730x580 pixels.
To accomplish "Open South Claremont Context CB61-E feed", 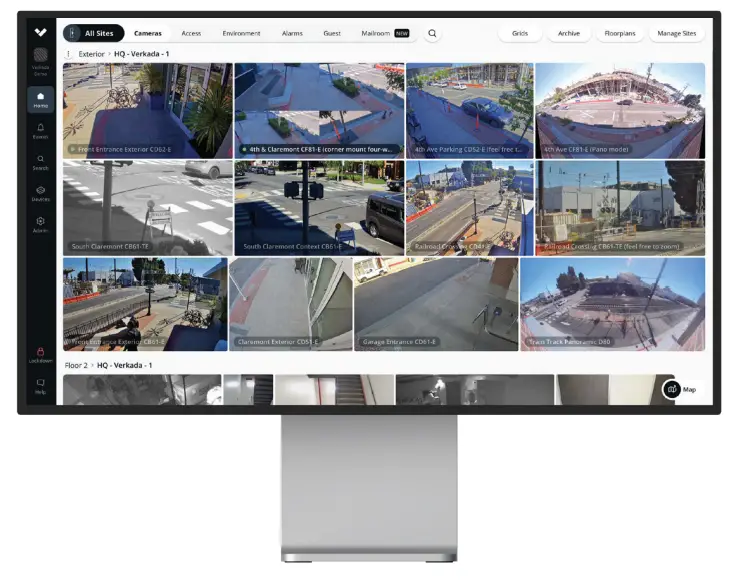I will (319, 208).
